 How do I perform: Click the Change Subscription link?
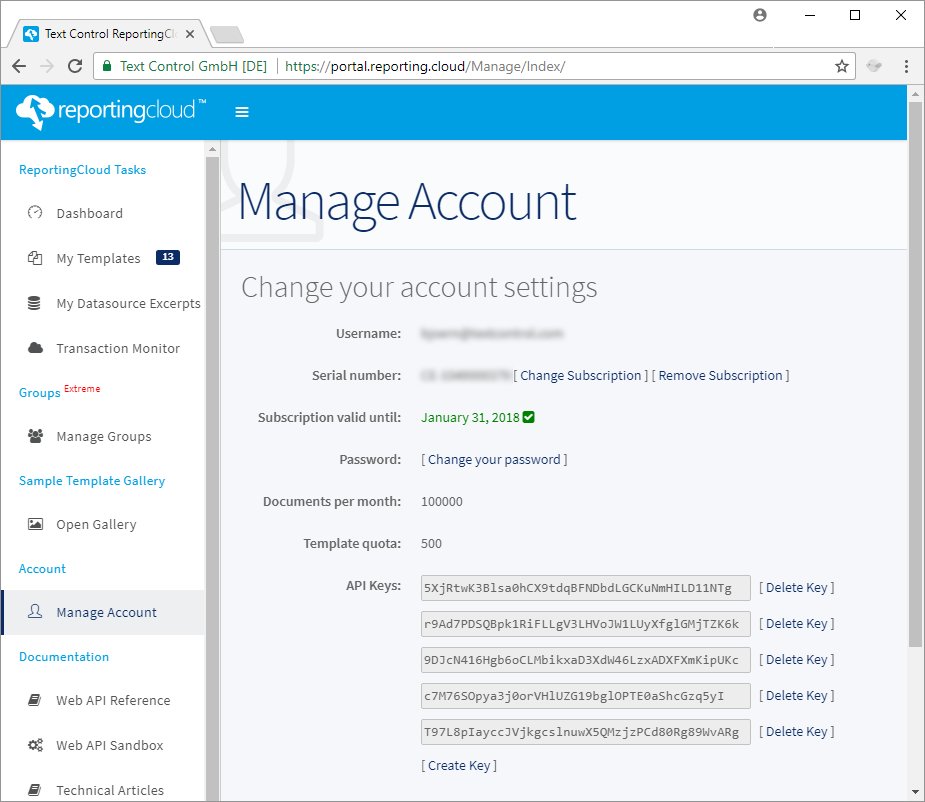click(x=580, y=375)
